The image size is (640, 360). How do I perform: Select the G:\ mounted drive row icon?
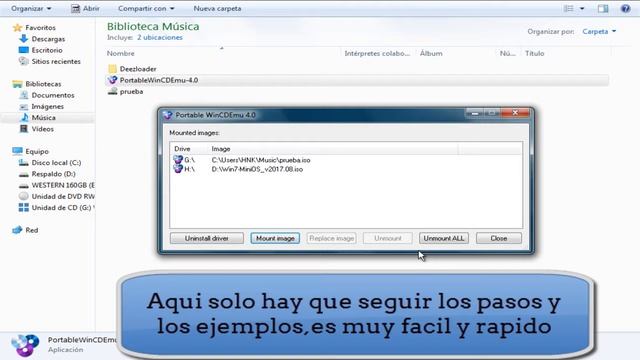(x=178, y=160)
